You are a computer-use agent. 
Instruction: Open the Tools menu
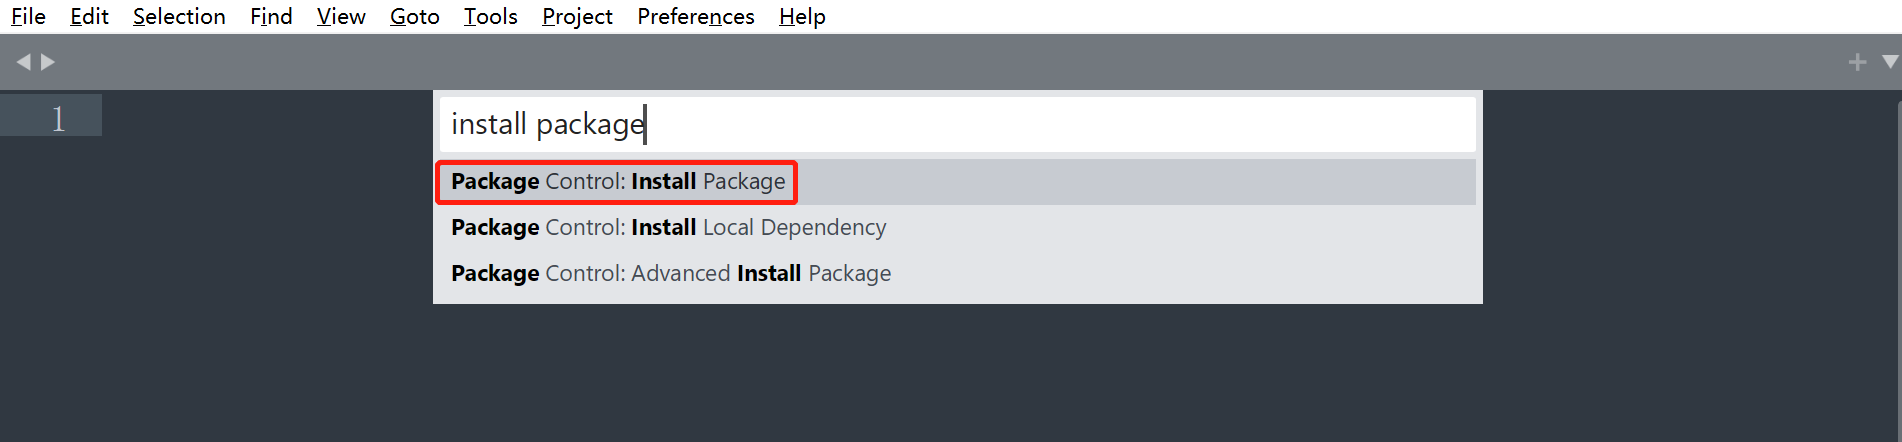[490, 17]
